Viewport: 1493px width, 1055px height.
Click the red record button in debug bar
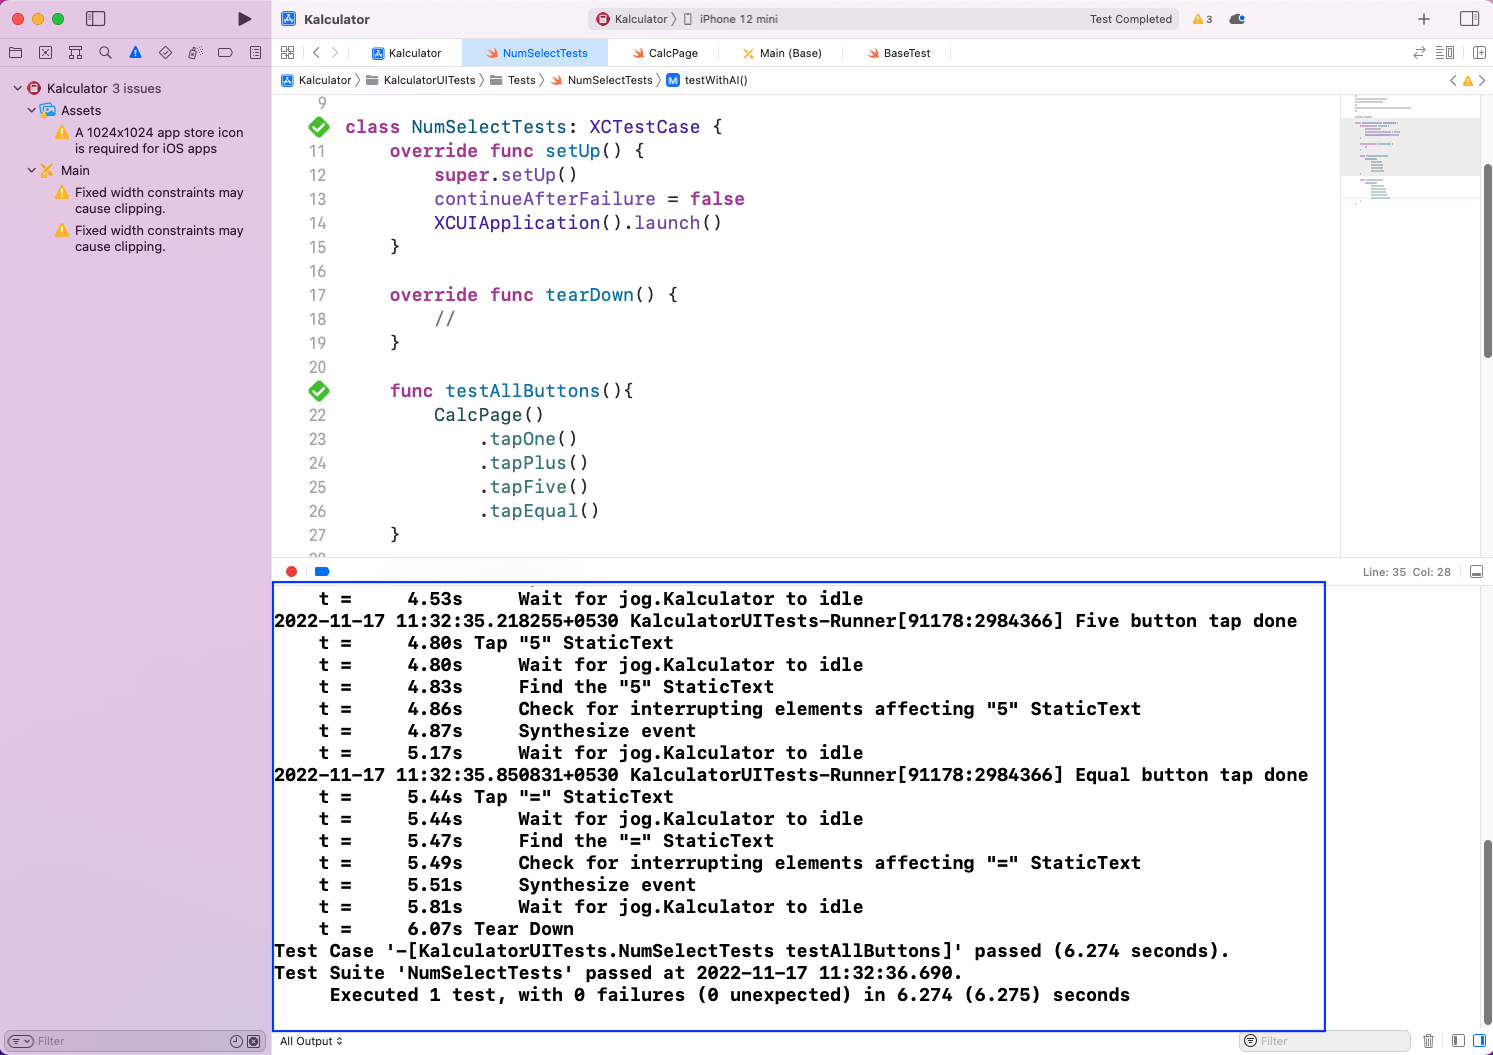[x=291, y=572]
